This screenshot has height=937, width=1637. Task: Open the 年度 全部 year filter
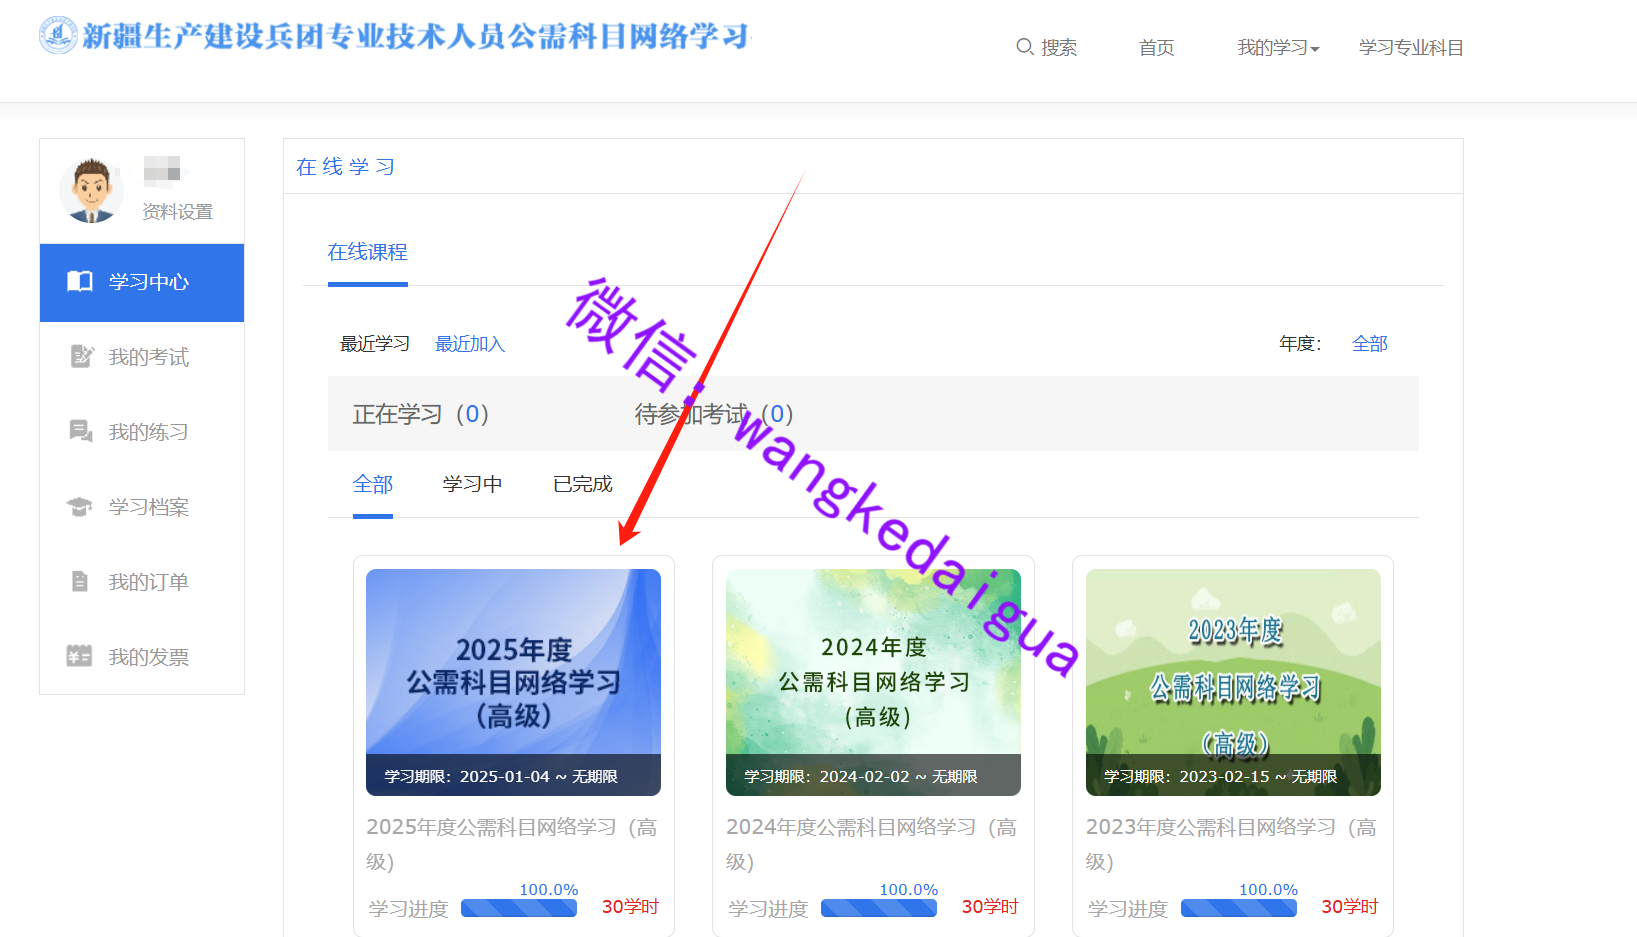1369,344
